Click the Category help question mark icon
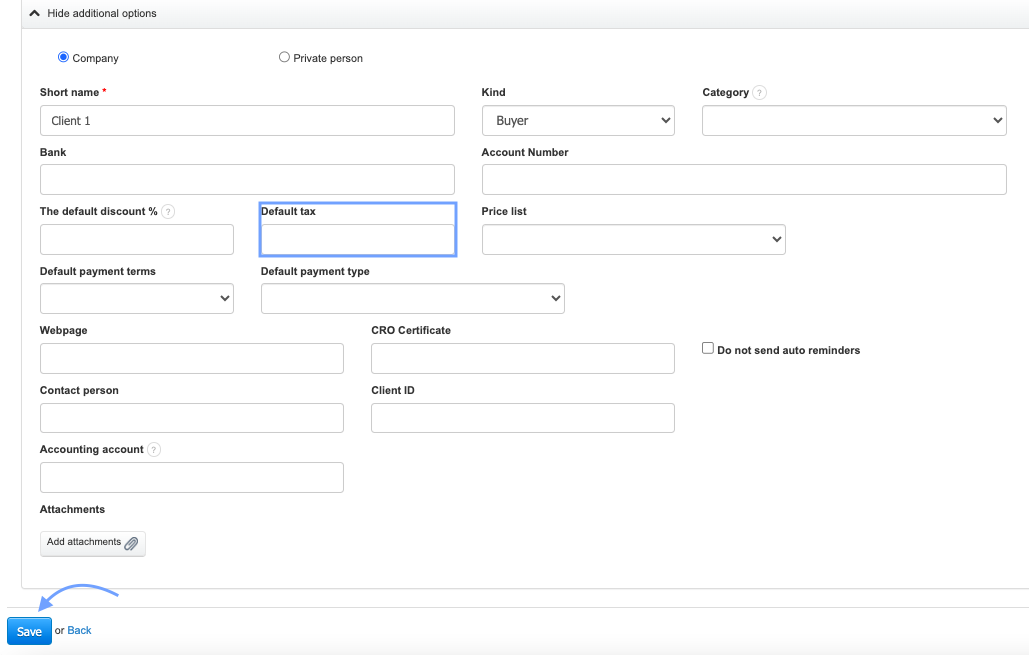1029x655 pixels. coord(760,93)
